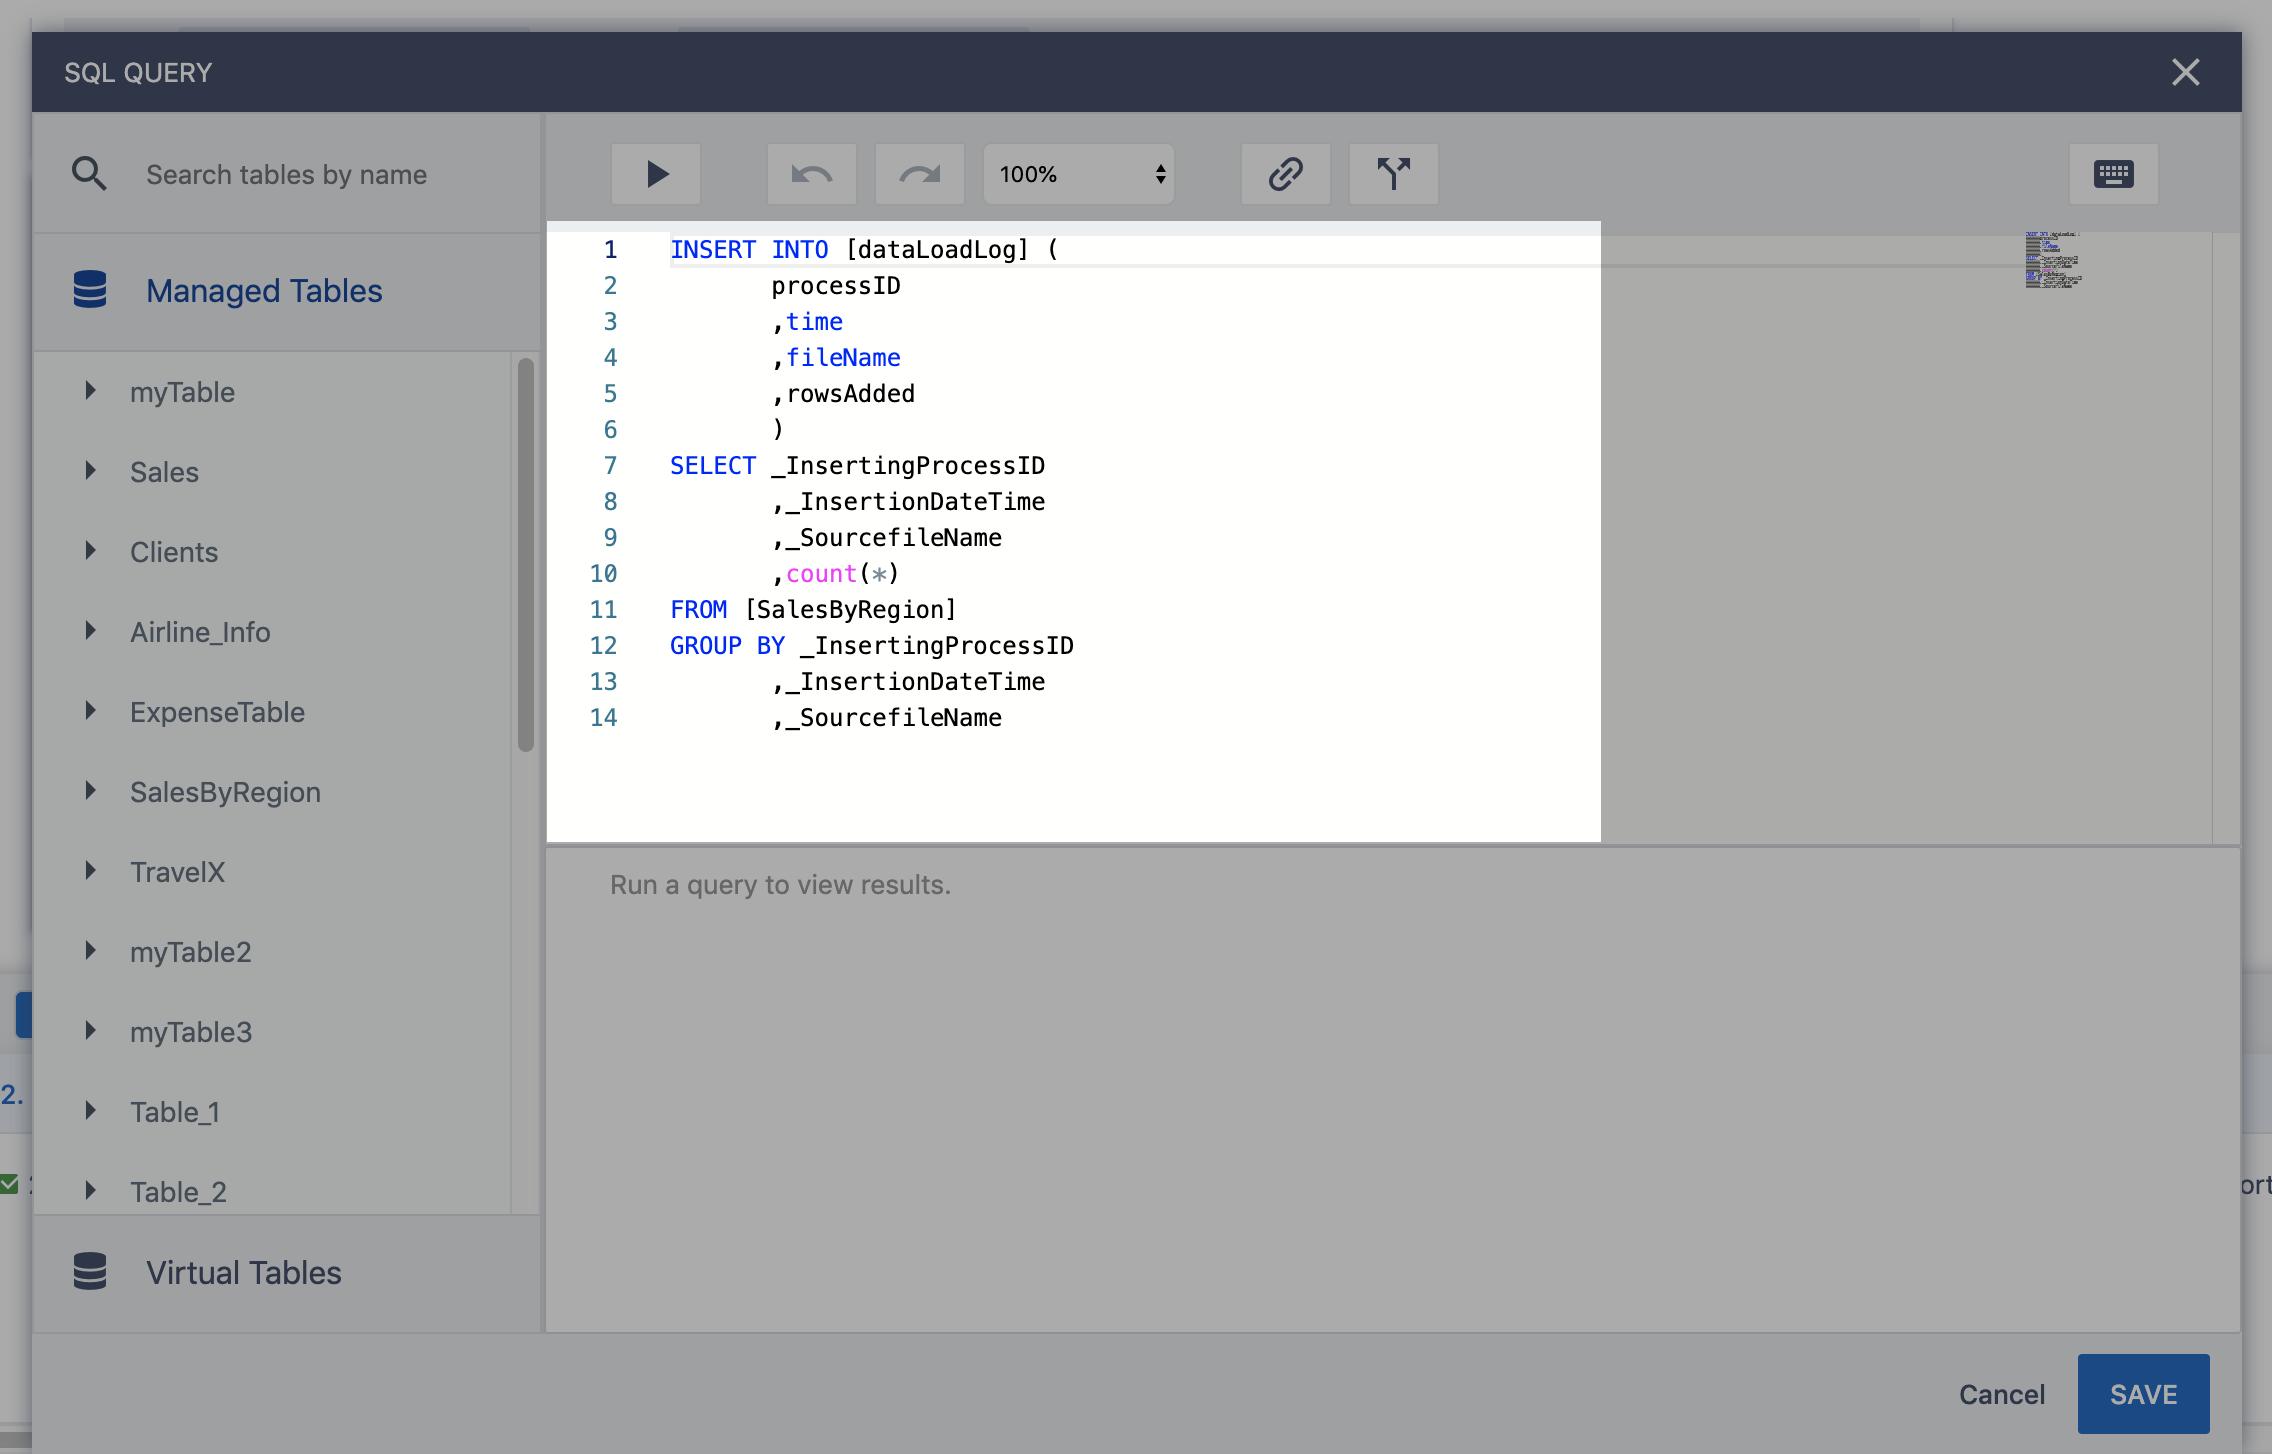This screenshot has height=1454, width=2272.
Task: Open the Managed Tables section
Action: point(264,290)
